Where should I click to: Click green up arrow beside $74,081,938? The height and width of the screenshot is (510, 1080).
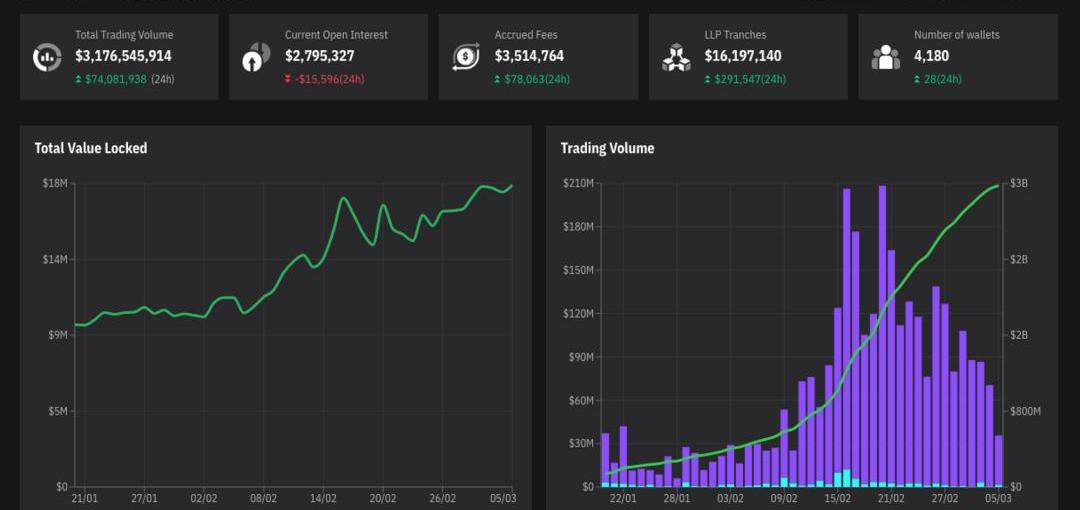click(79, 79)
